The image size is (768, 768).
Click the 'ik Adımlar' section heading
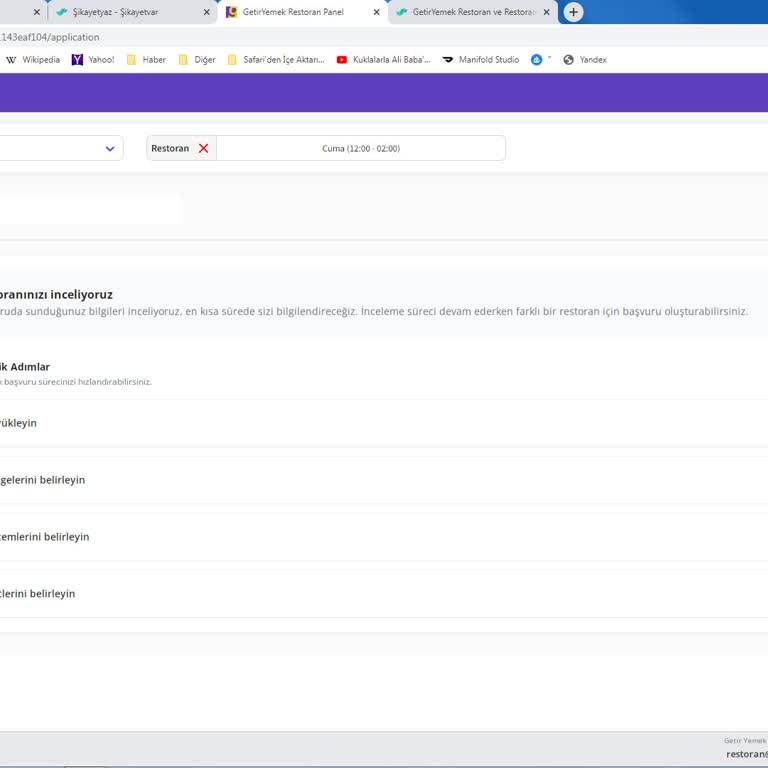pos(25,367)
